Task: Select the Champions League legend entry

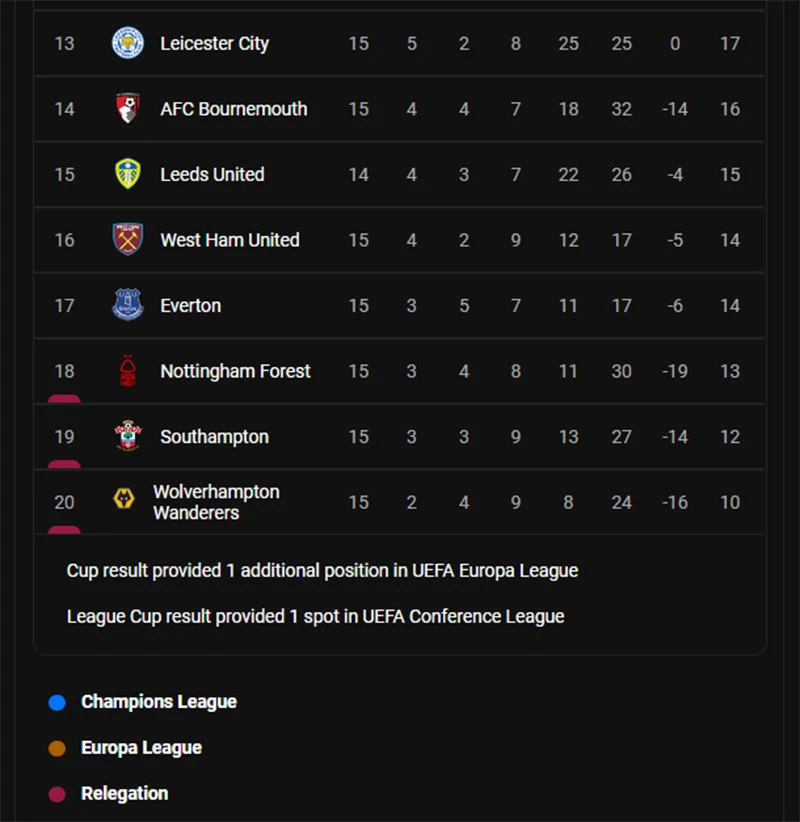Action: tap(158, 702)
